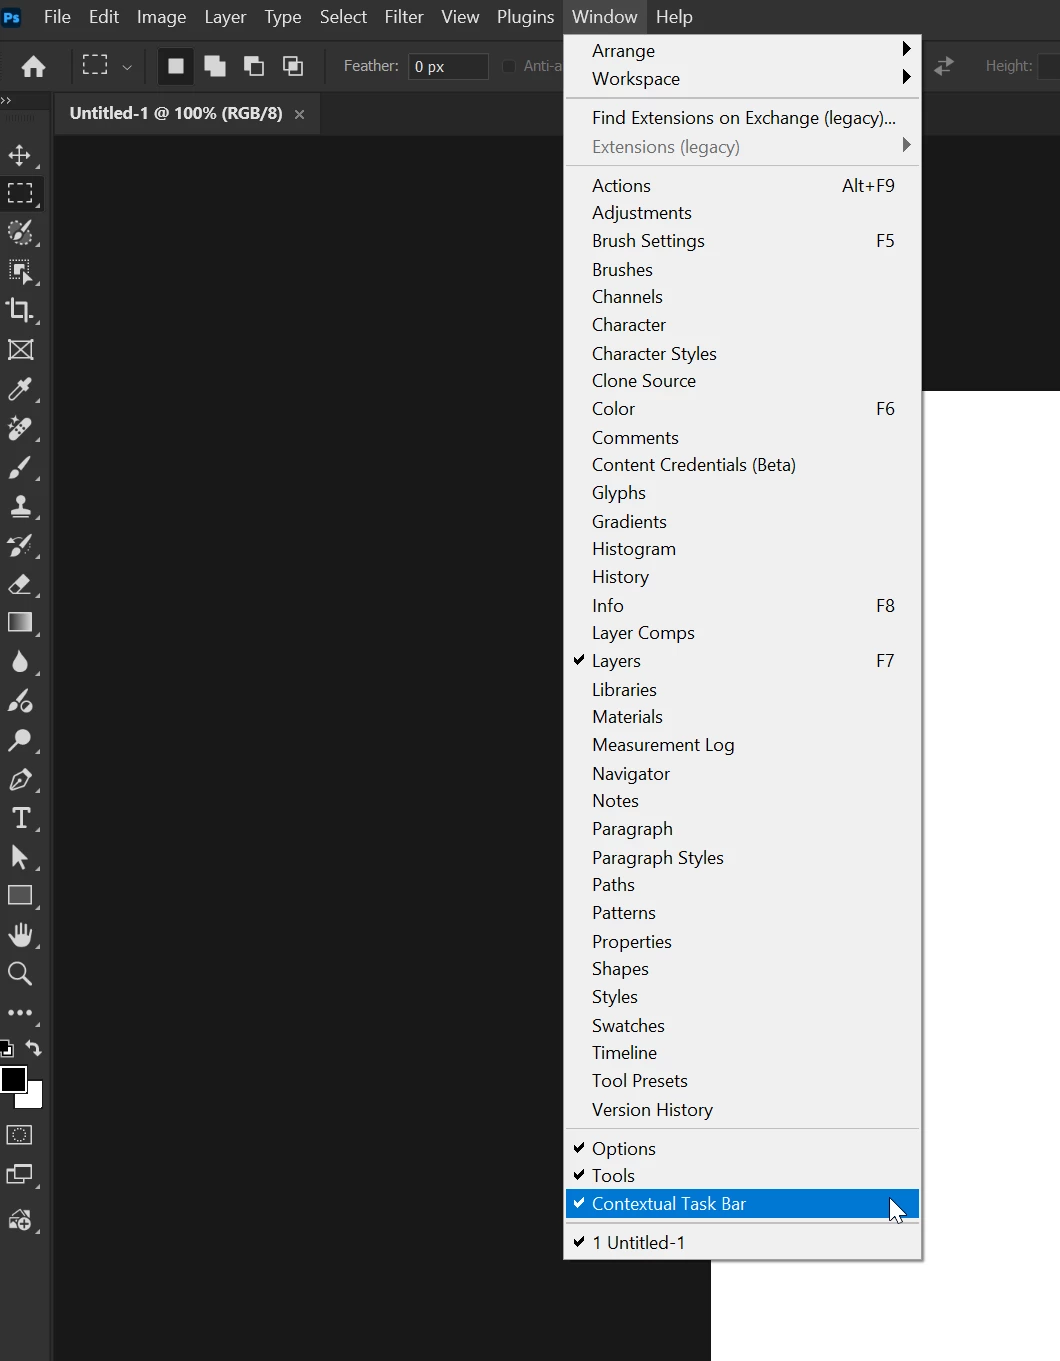Open the Edit Toolbar three-dots button
Screen dimensions: 1060x1361
[20, 1013]
